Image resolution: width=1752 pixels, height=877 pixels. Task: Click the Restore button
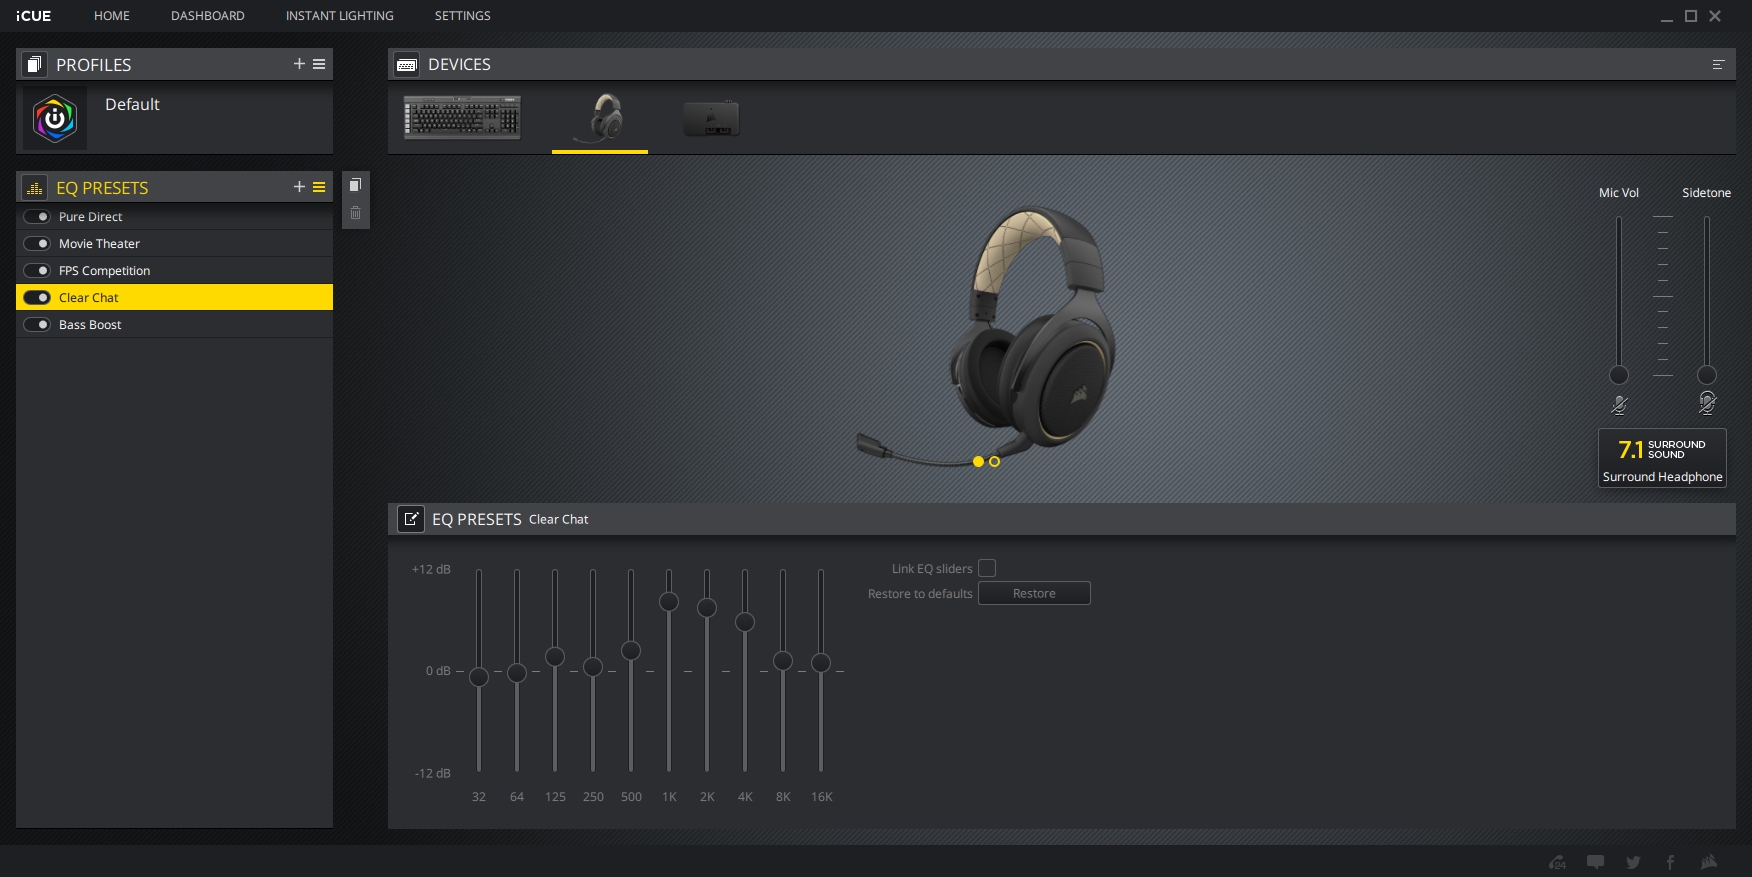coord(1034,593)
